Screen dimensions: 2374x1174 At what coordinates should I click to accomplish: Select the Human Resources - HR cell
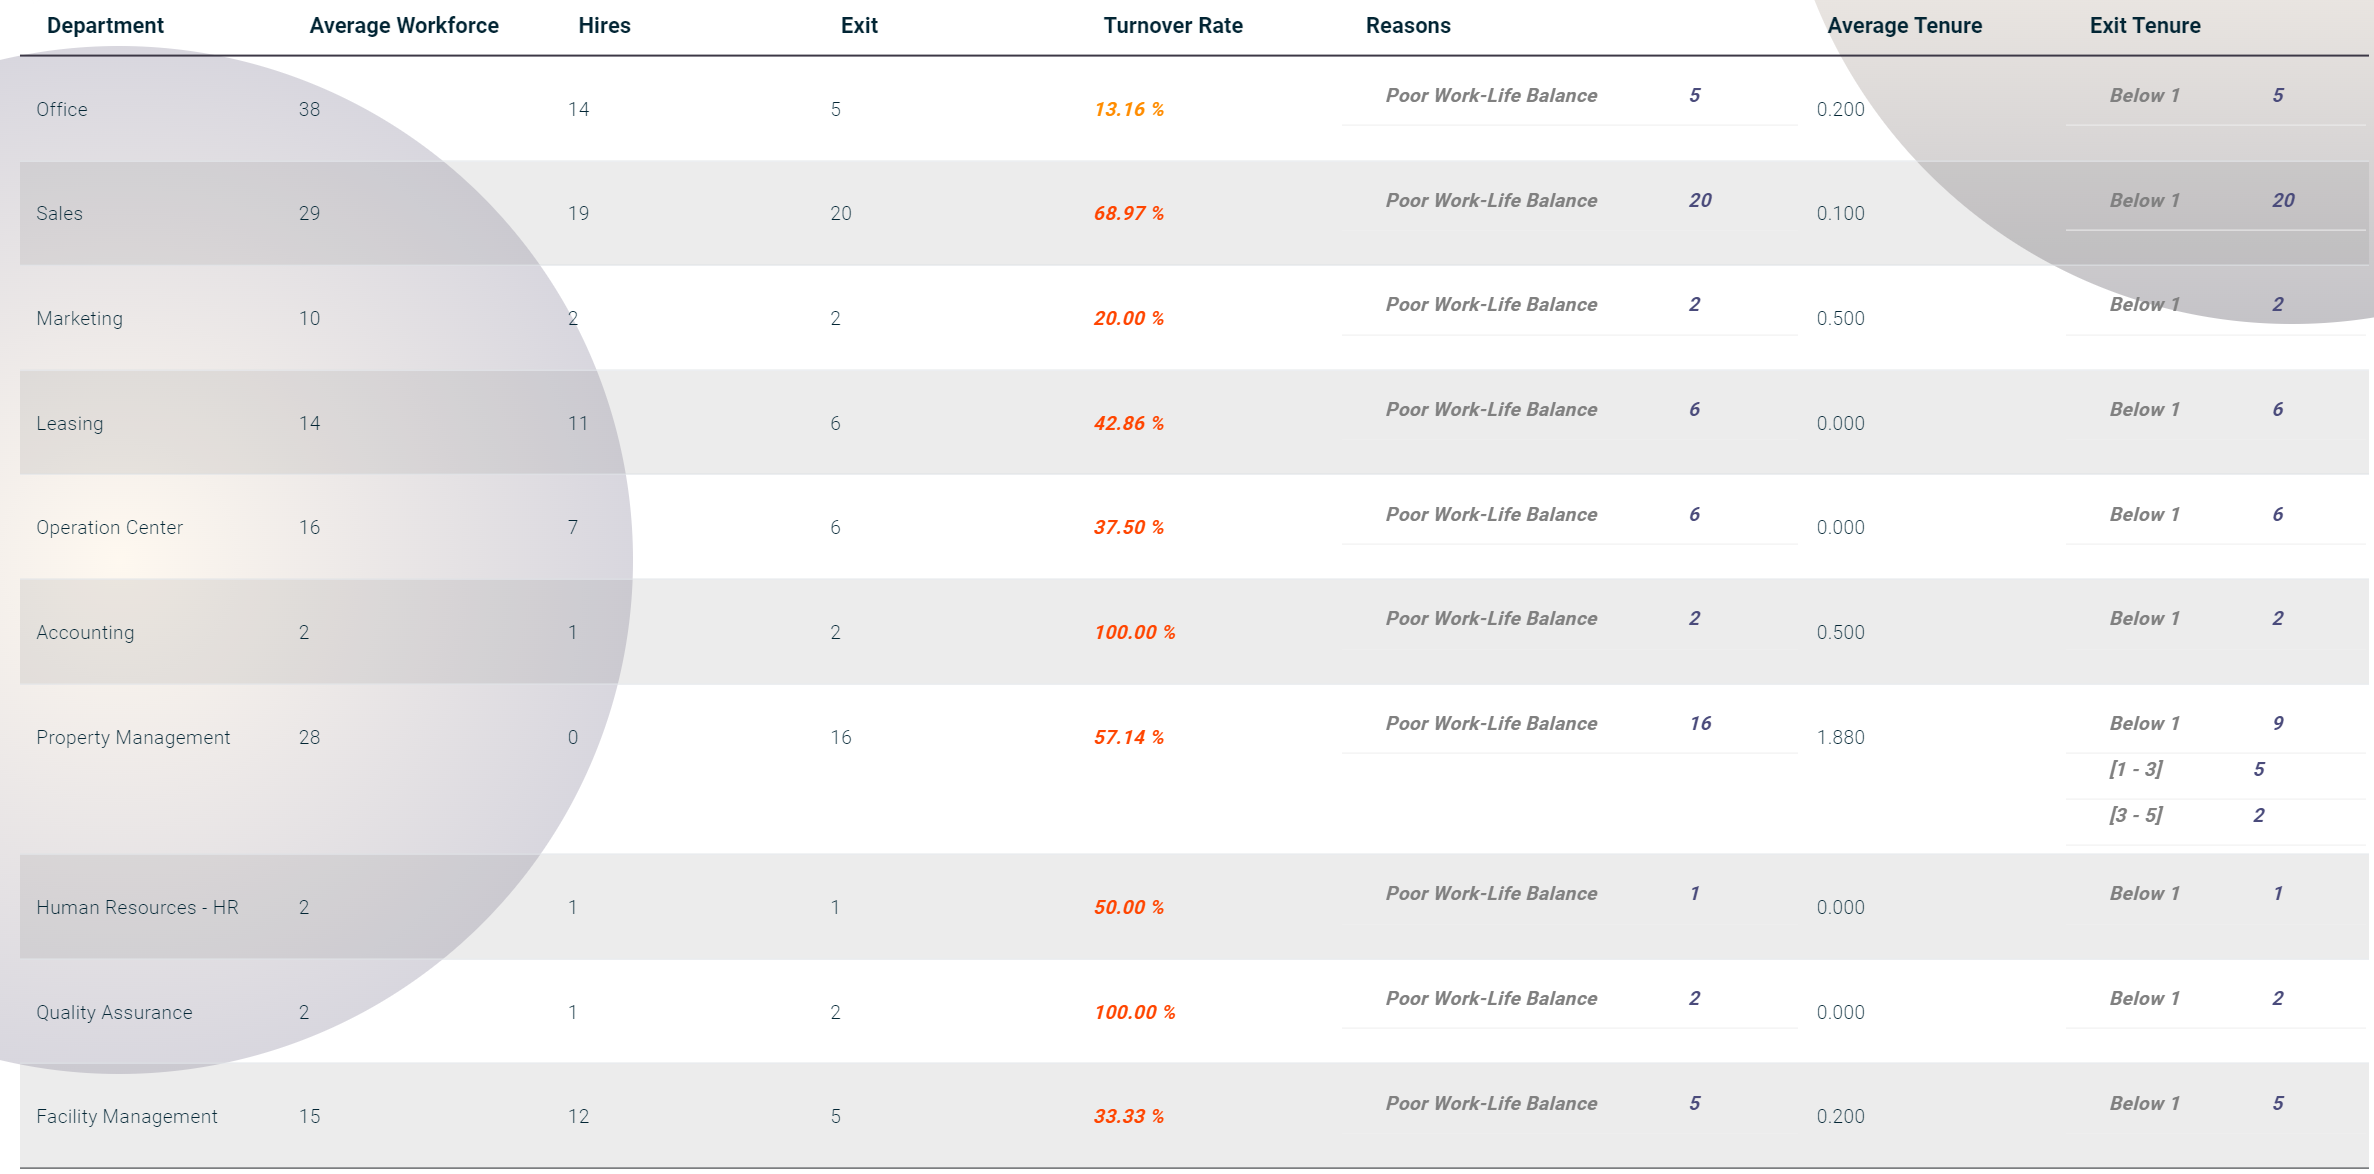pyautogui.click(x=137, y=907)
